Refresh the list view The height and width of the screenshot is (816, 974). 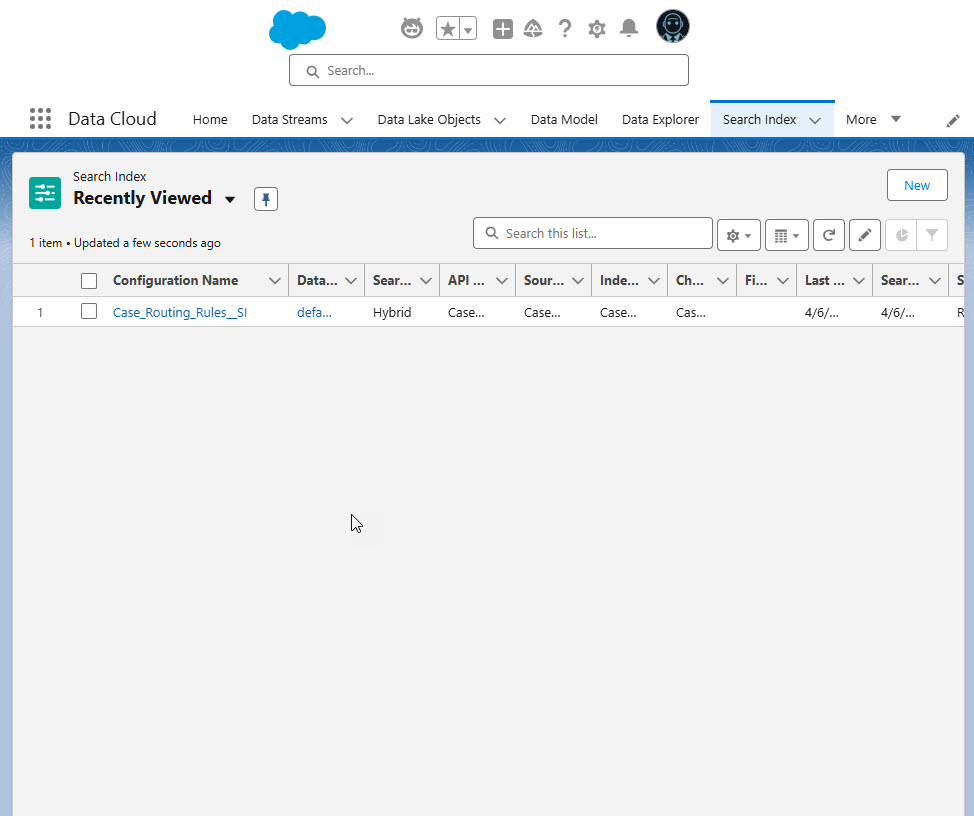click(x=829, y=235)
